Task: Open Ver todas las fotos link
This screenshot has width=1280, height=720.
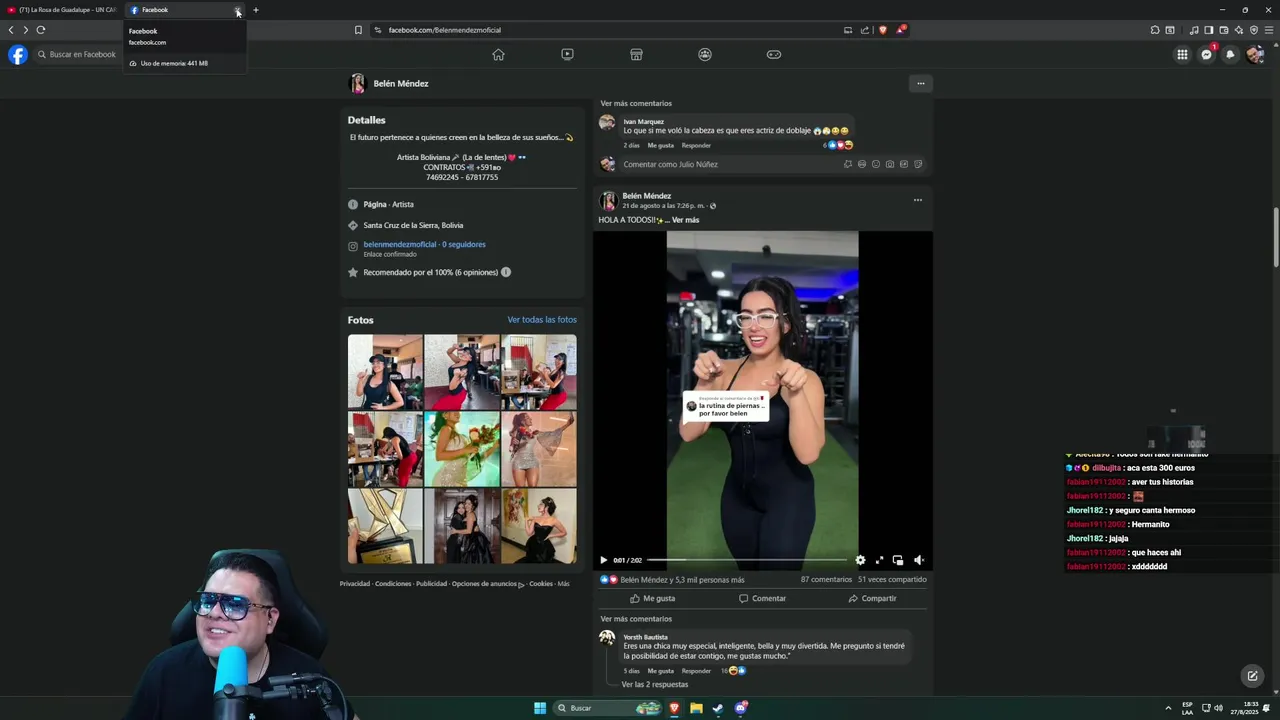Action: point(542,320)
